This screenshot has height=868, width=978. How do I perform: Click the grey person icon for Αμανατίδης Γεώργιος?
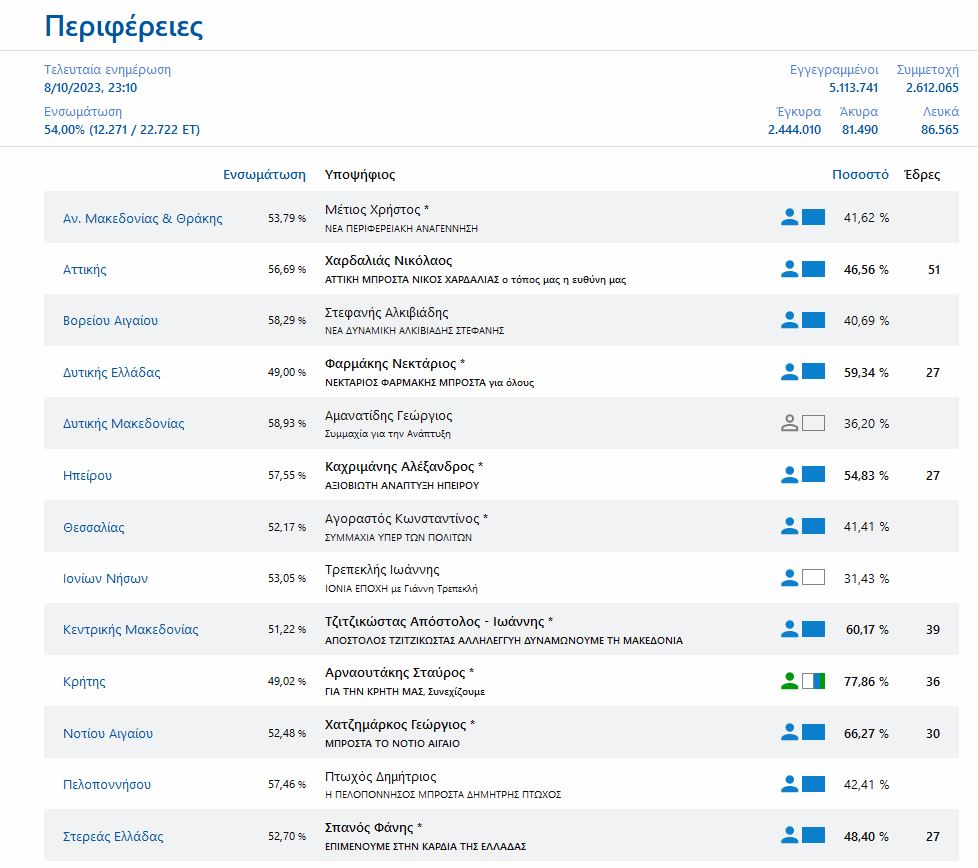coord(789,423)
